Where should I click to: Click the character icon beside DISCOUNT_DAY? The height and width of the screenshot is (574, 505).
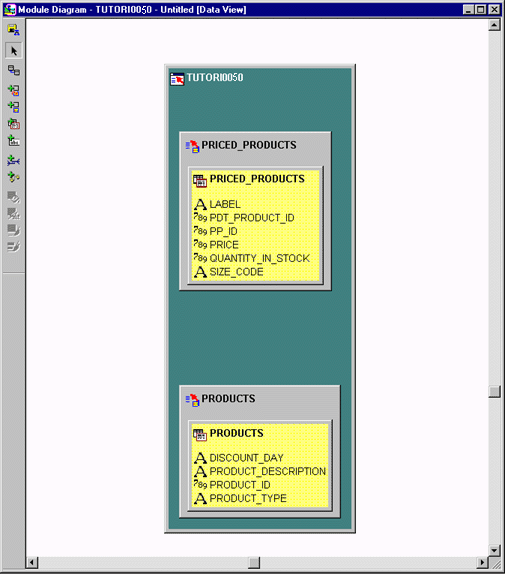tap(200, 458)
